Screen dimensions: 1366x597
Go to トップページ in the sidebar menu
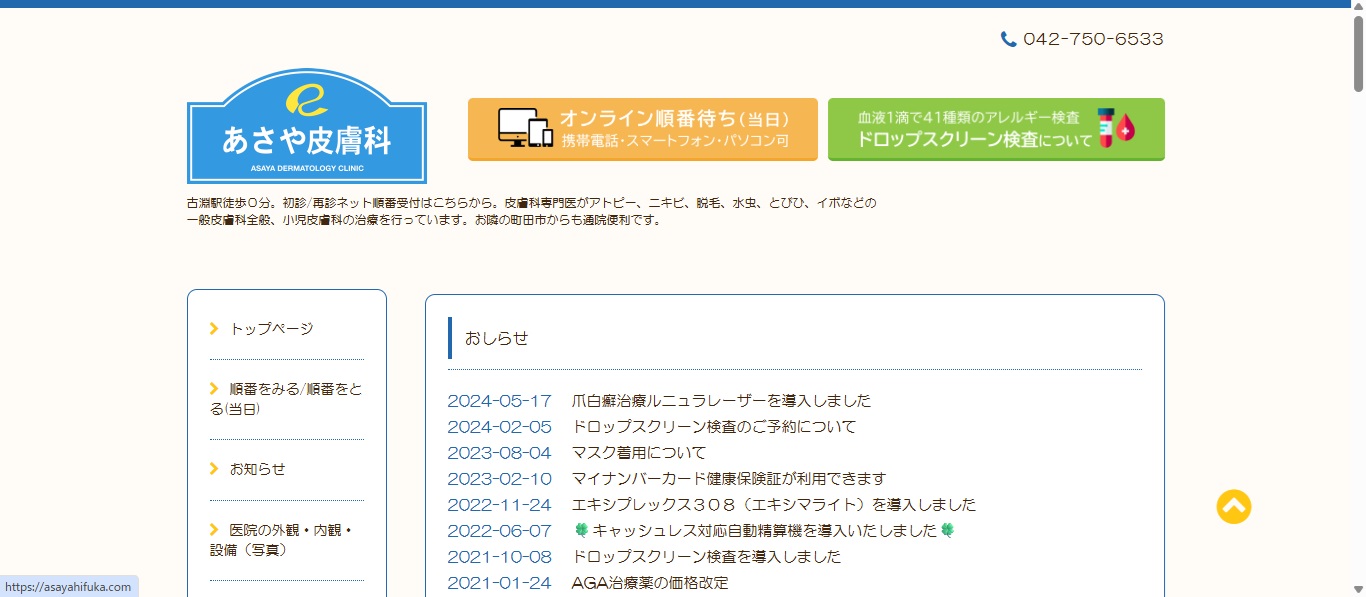(271, 328)
